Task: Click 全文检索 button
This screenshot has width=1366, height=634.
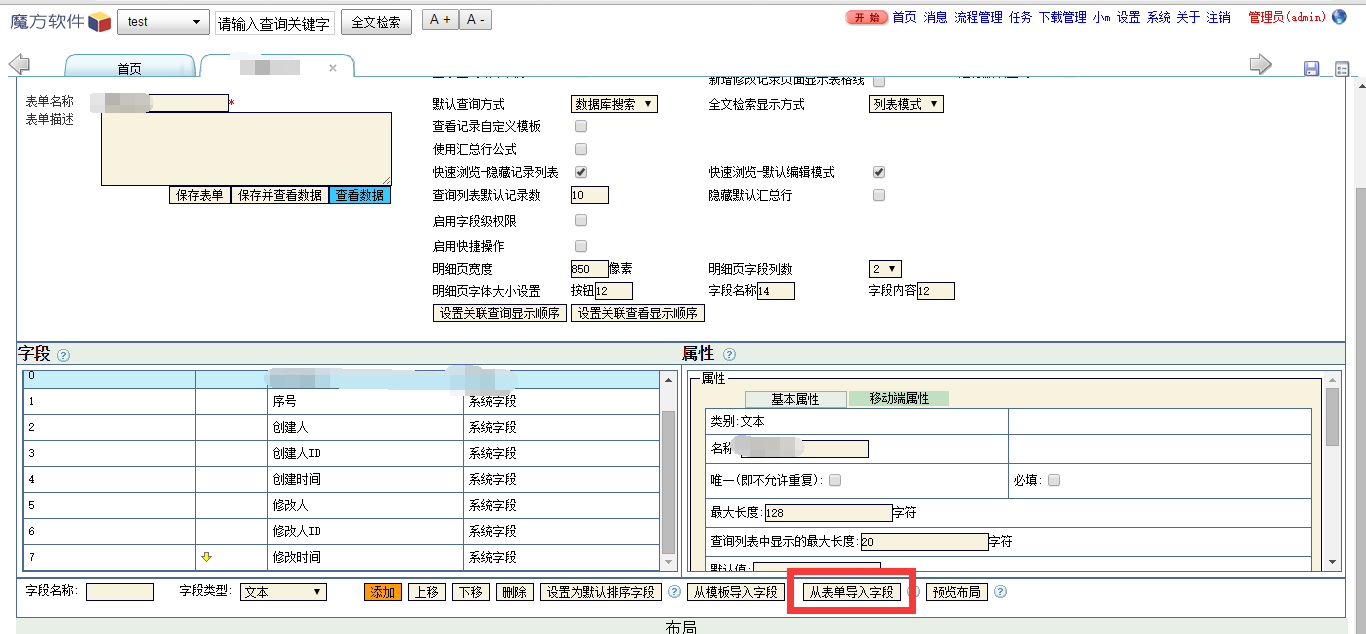Action: (x=376, y=22)
